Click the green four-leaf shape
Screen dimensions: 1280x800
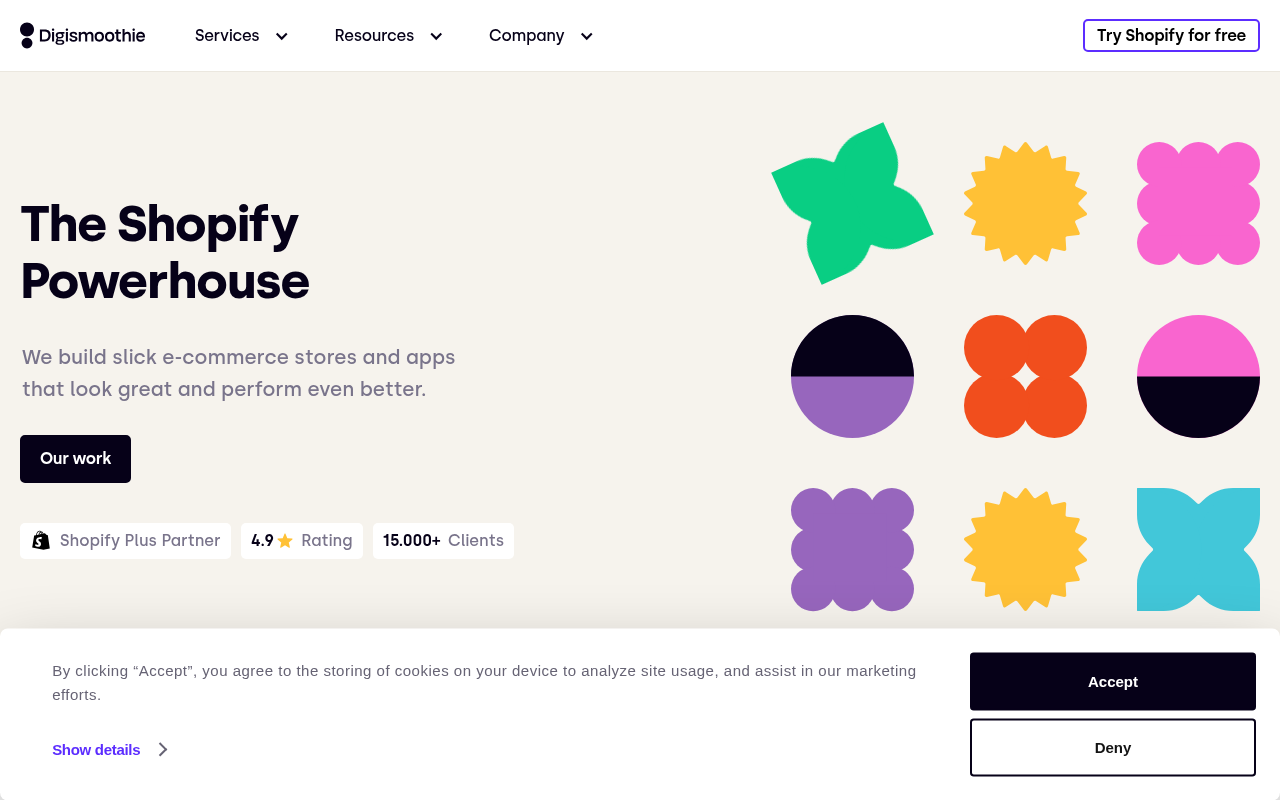tap(852, 203)
